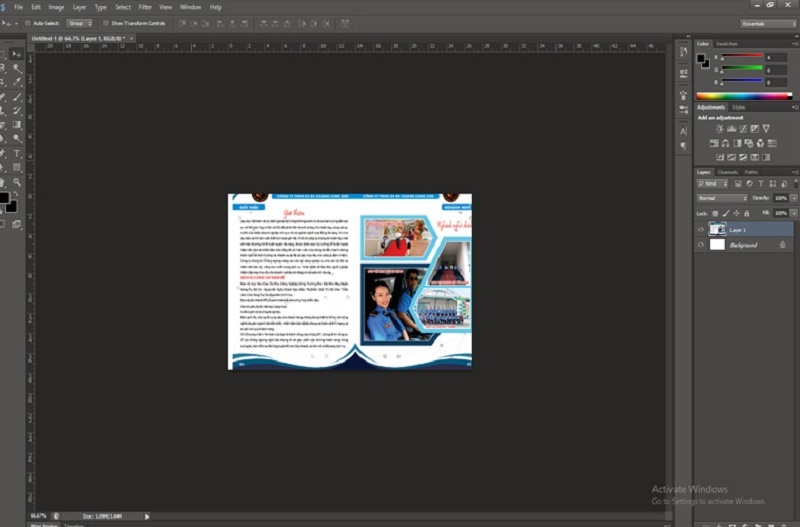Switch to the Paths tab
800x527 pixels.
click(x=751, y=172)
